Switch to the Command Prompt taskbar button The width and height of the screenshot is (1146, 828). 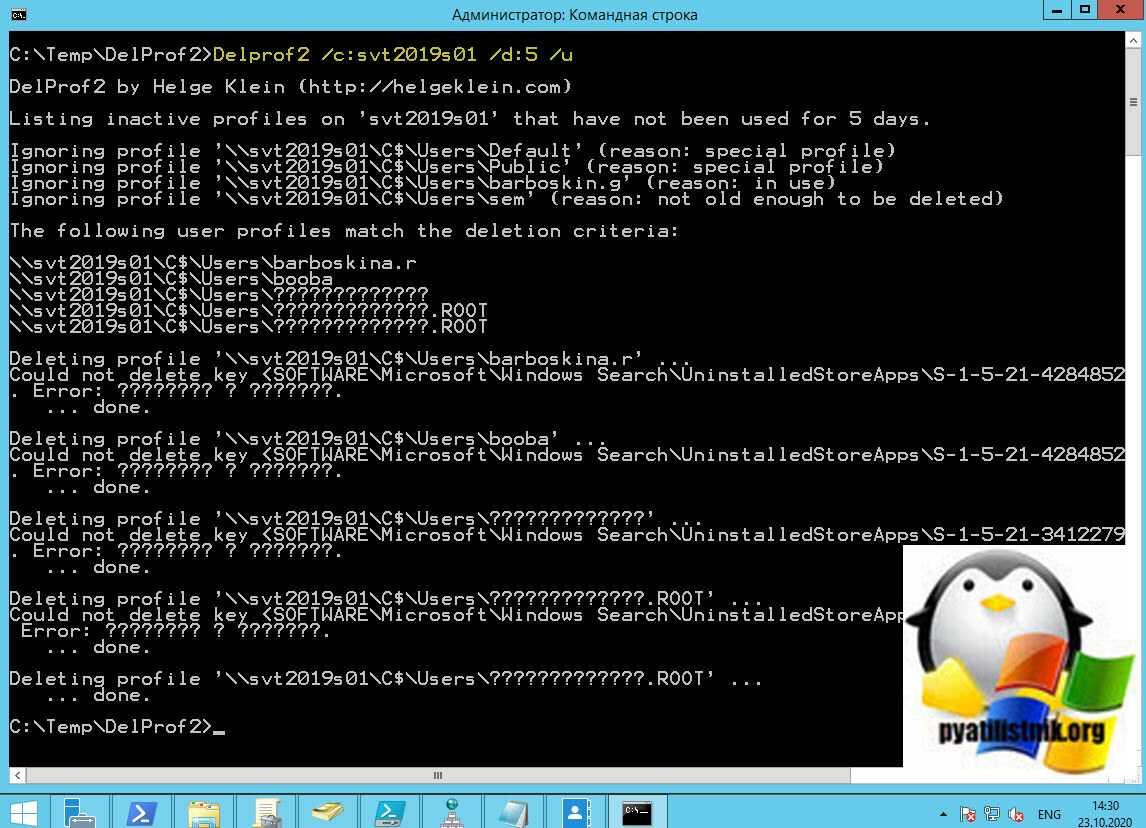click(x=637, y=812)
